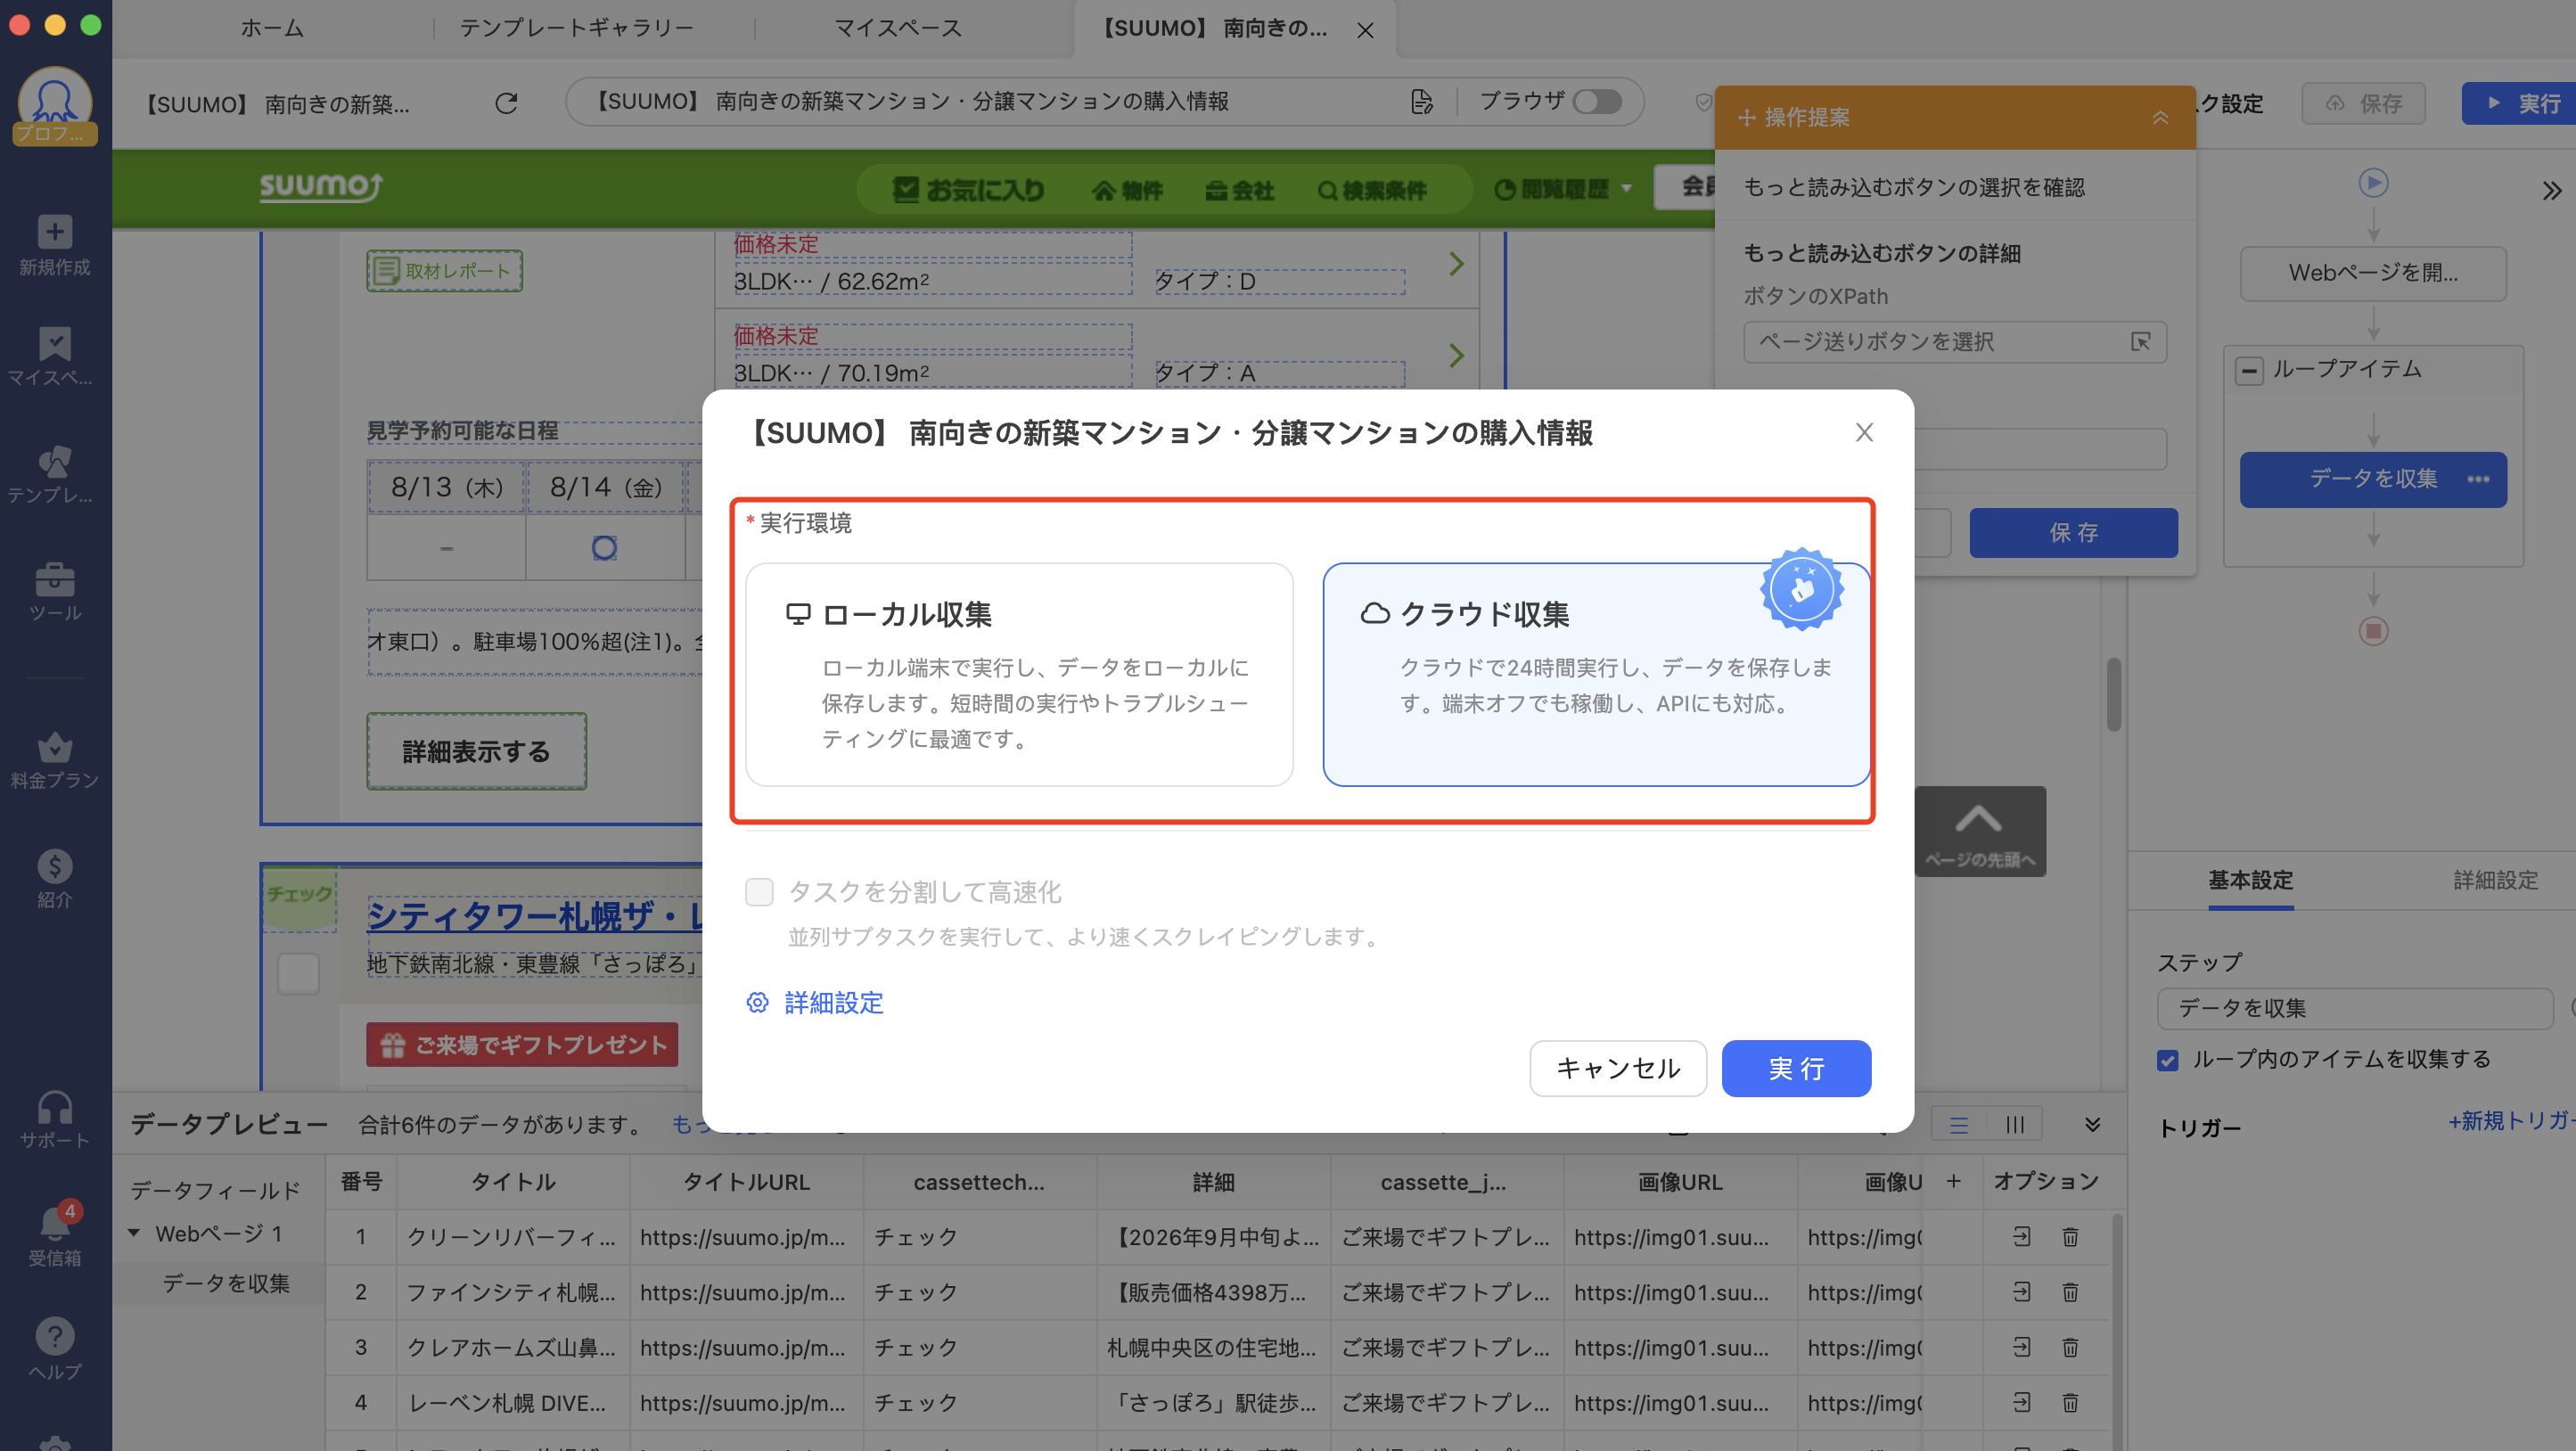The width and height of the screenshot is (2576, 1451).
Task: Click the document icon in URL bar
Action: click(1421, 102)
